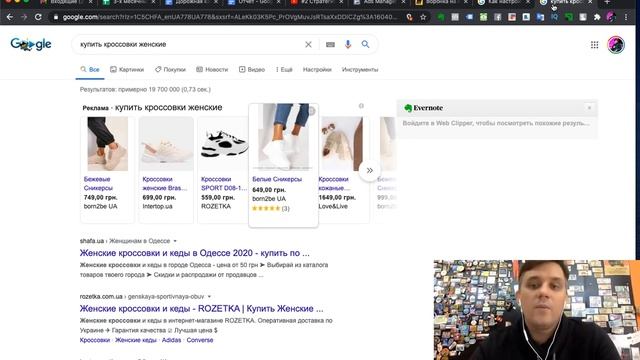The image size is (640, 360).
Task: Click the address bar URL
Action: point(229,17)
